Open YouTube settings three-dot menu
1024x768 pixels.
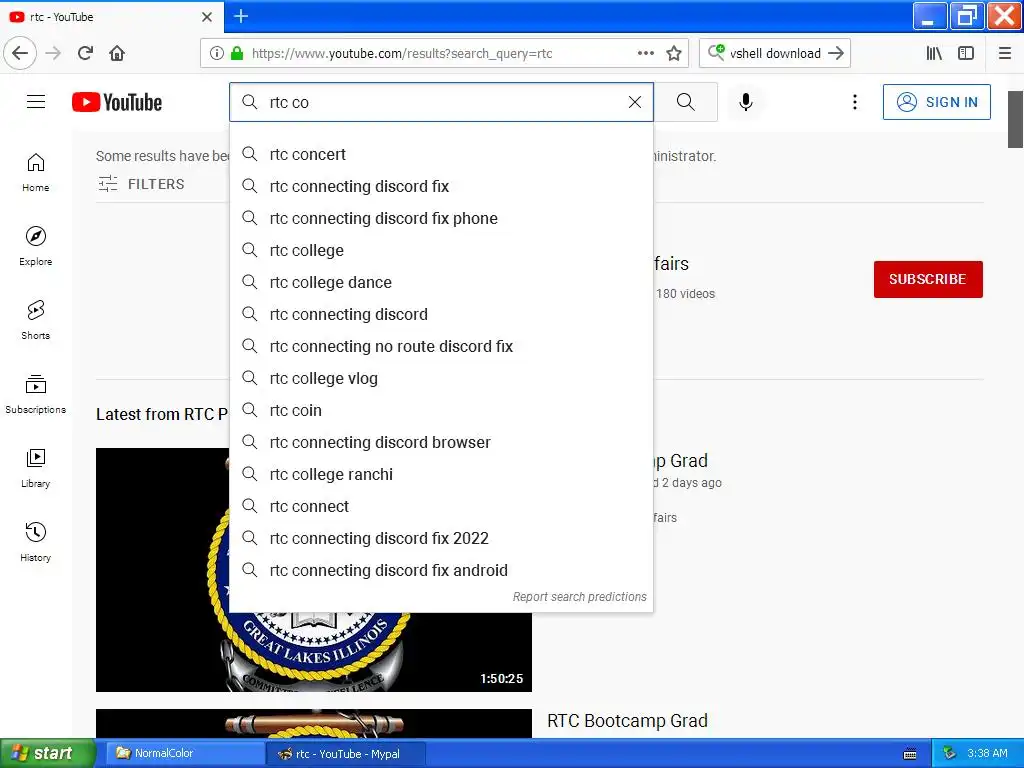(855, 102)
